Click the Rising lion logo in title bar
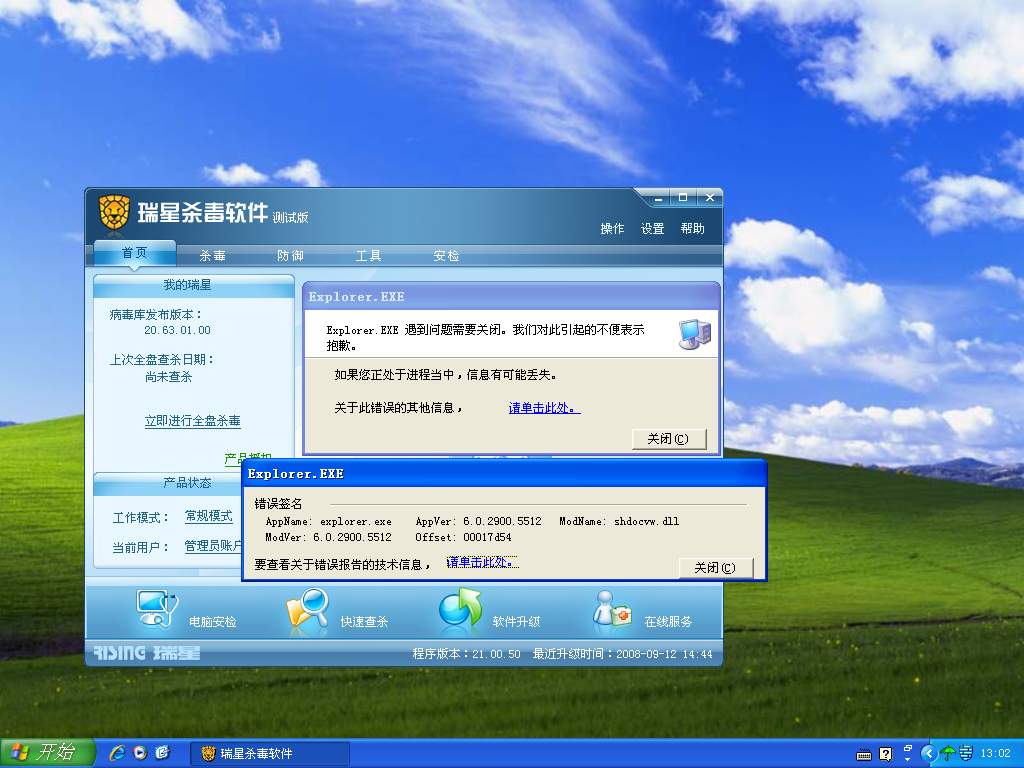Image resolution: width=1024 pixels, height=768 pixels. 114,213
